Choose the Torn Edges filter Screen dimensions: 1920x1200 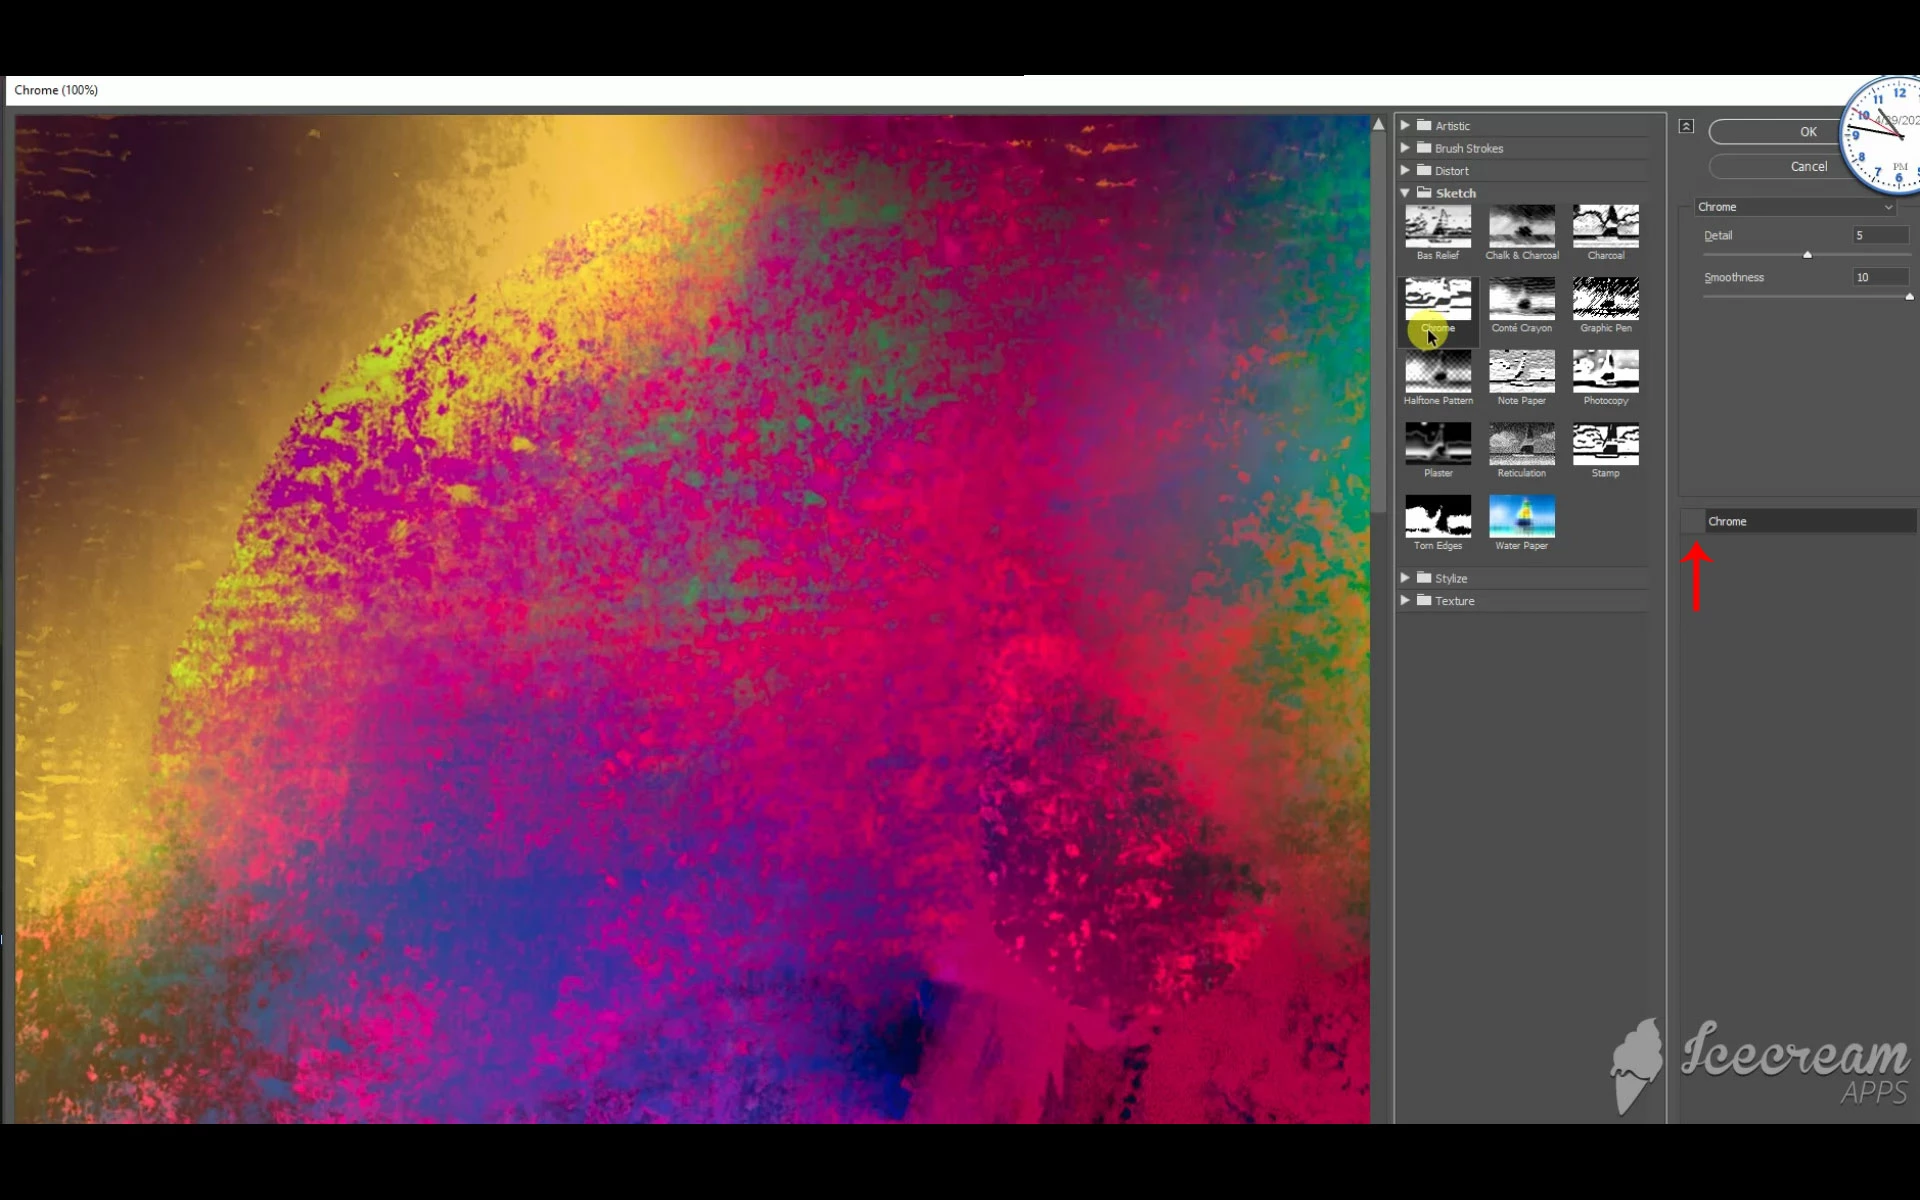[1437, 517]
